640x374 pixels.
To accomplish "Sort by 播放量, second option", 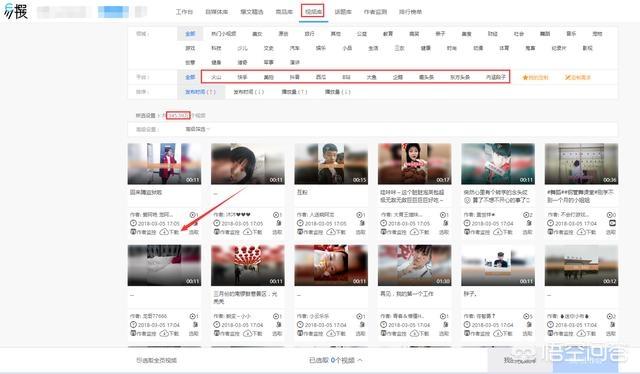I will [338, 92].
